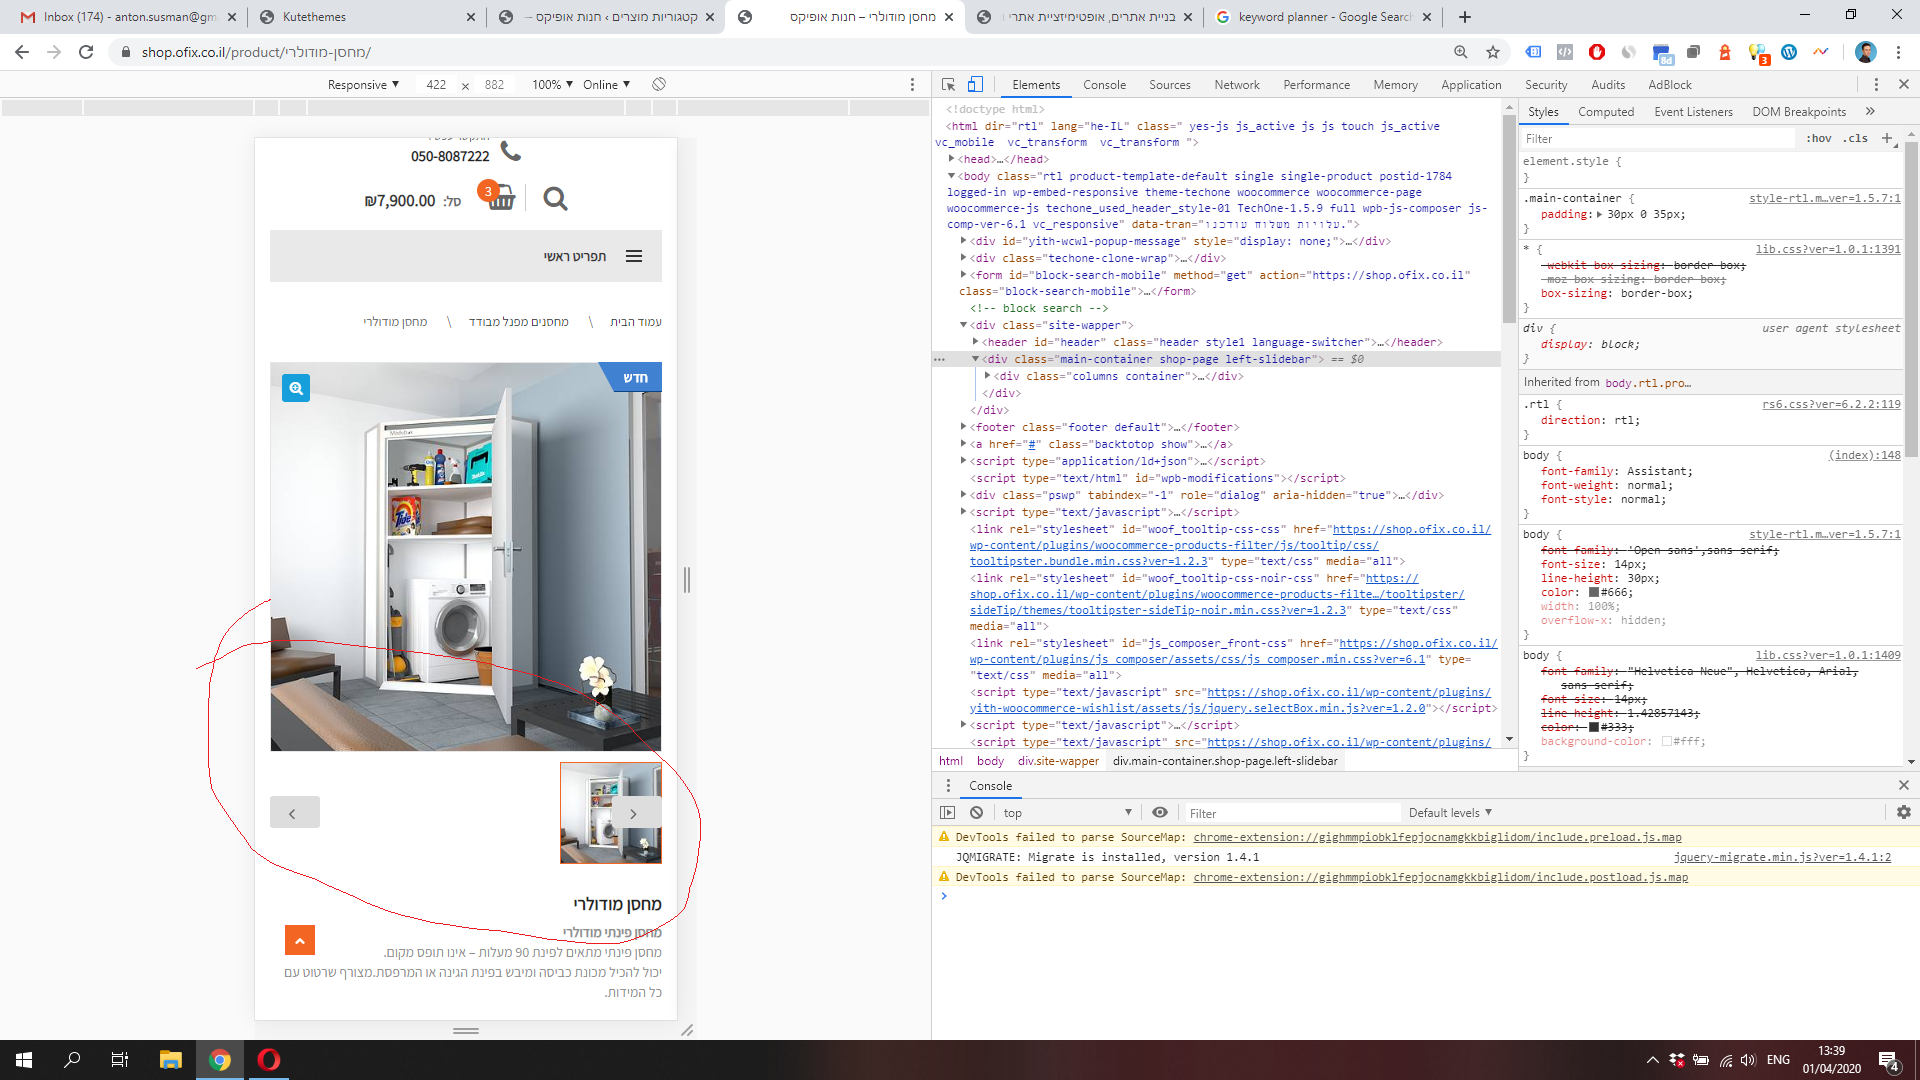Toggle the console sidebar icon

point(947,813)
